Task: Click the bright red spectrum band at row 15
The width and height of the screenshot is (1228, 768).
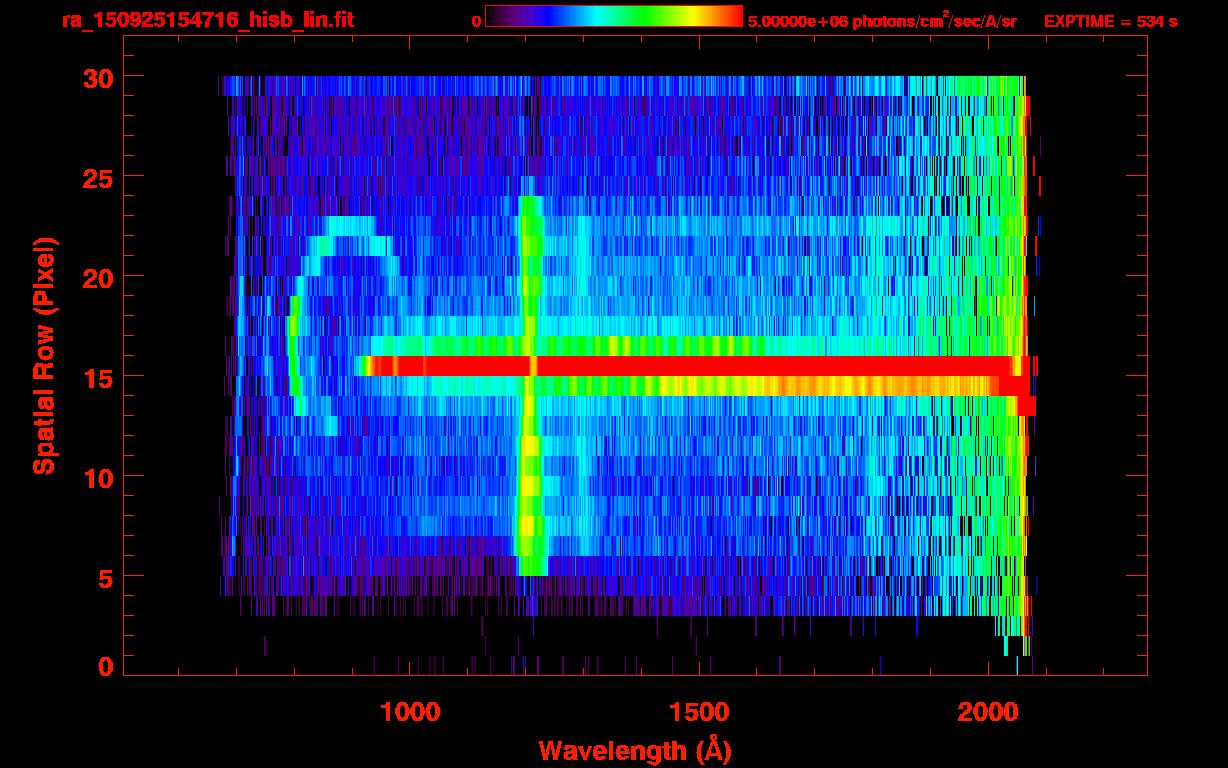Action: [x=690, y=366]
